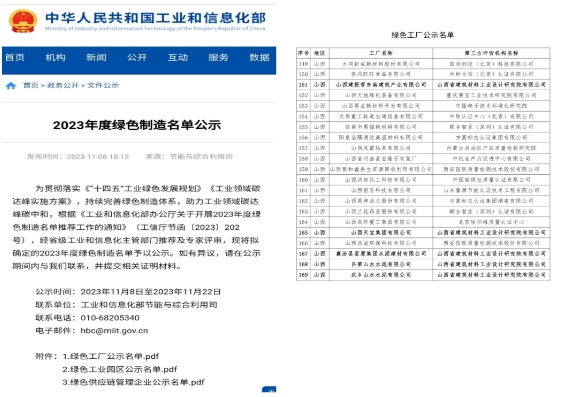582x397 pixels.
Task: Go to the 新闻 section
Action: click(96, 58)
